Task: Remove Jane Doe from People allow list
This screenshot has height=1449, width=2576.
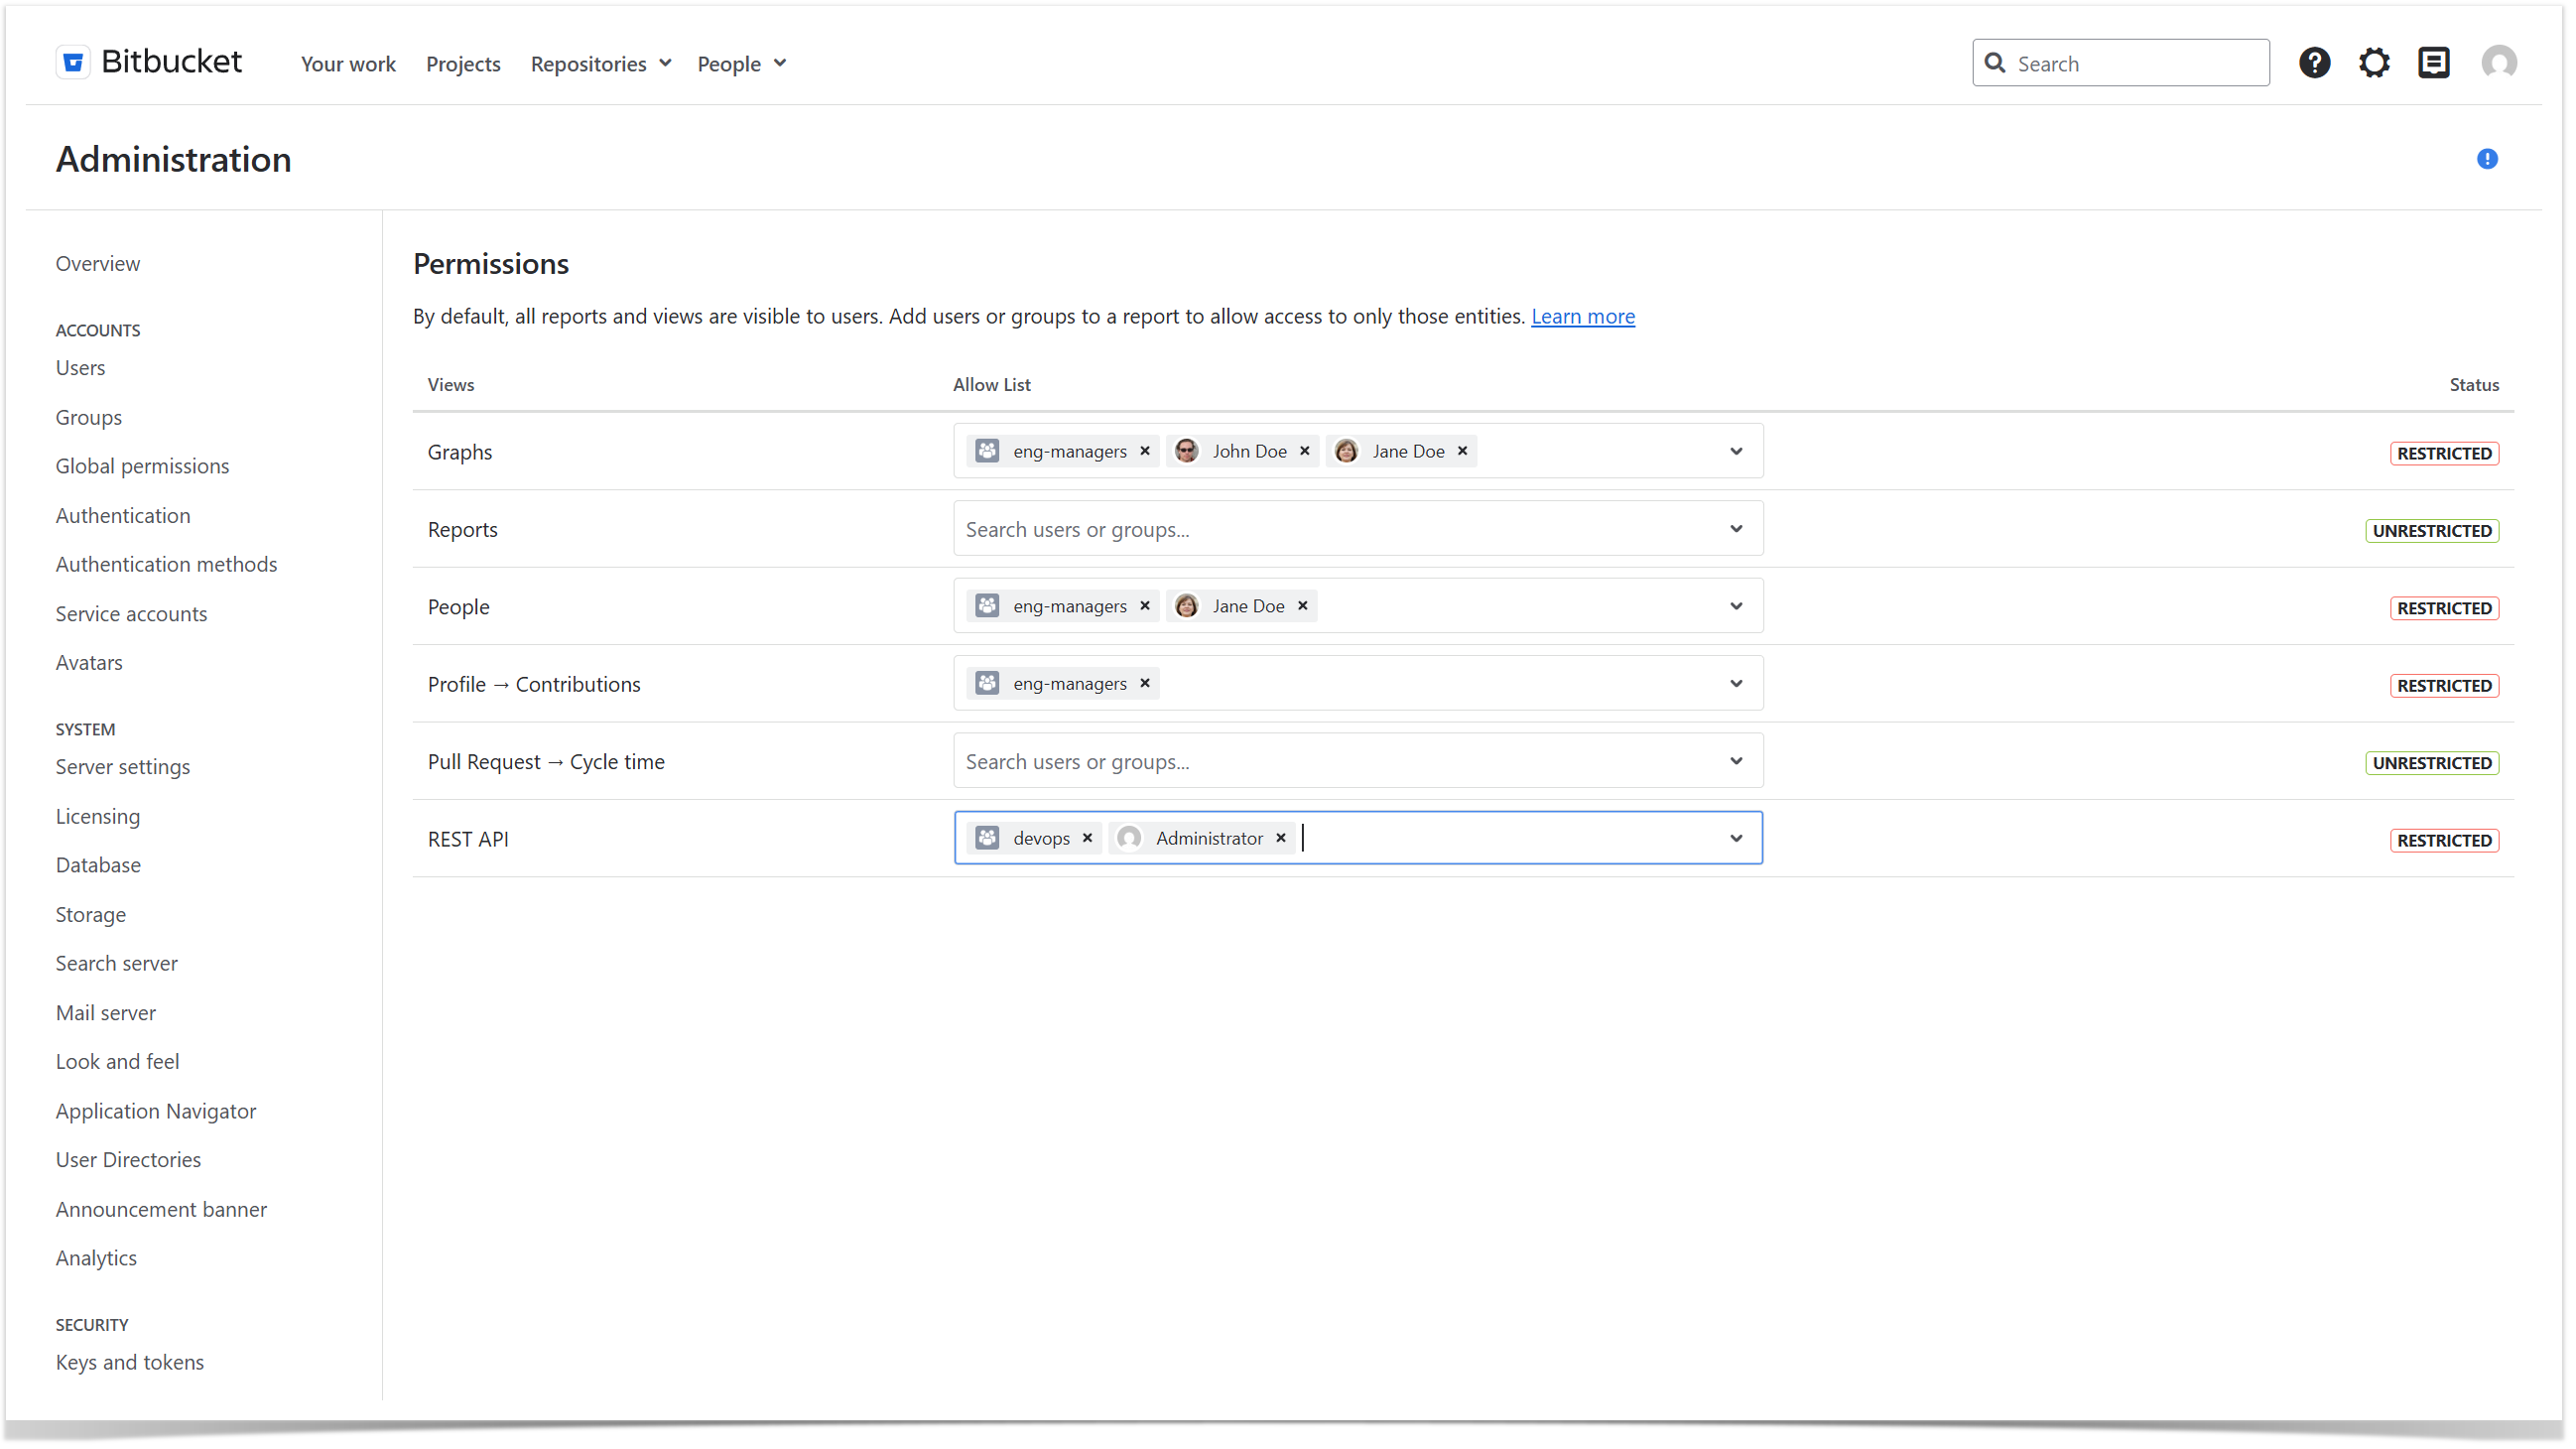Action: pos(1303,606)
